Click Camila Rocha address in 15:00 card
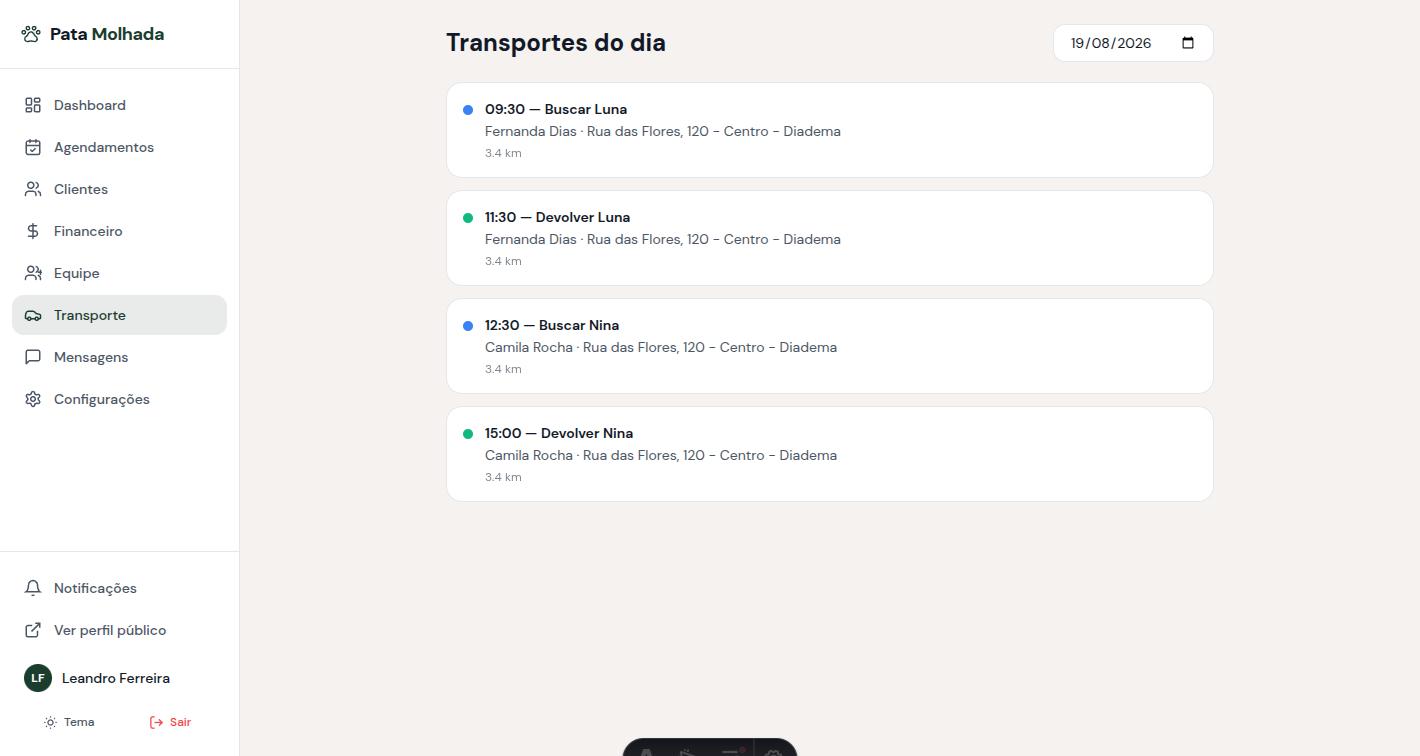 661,455
